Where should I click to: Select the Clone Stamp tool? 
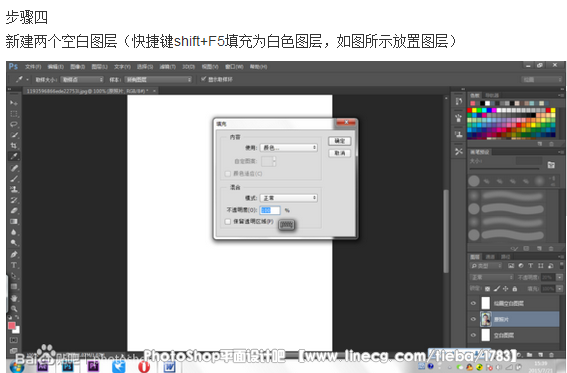tap(14, 189)
